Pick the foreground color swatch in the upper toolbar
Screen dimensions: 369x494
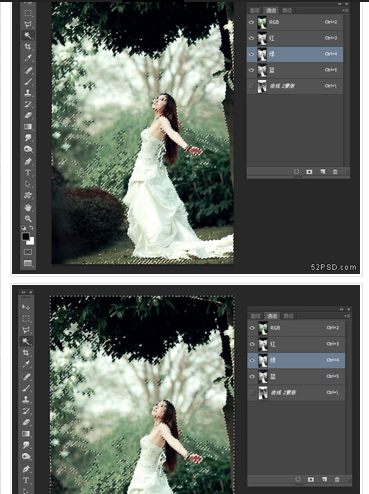[25, 236]
